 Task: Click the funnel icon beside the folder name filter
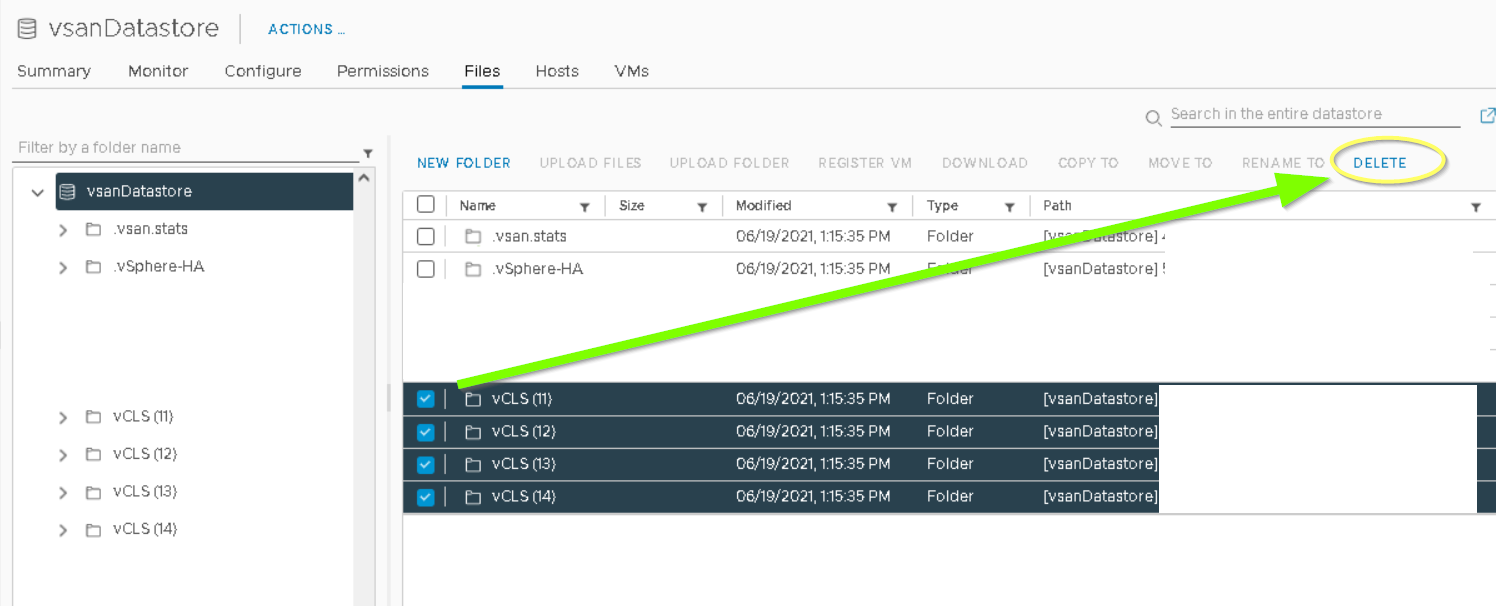tap(368, 153)
